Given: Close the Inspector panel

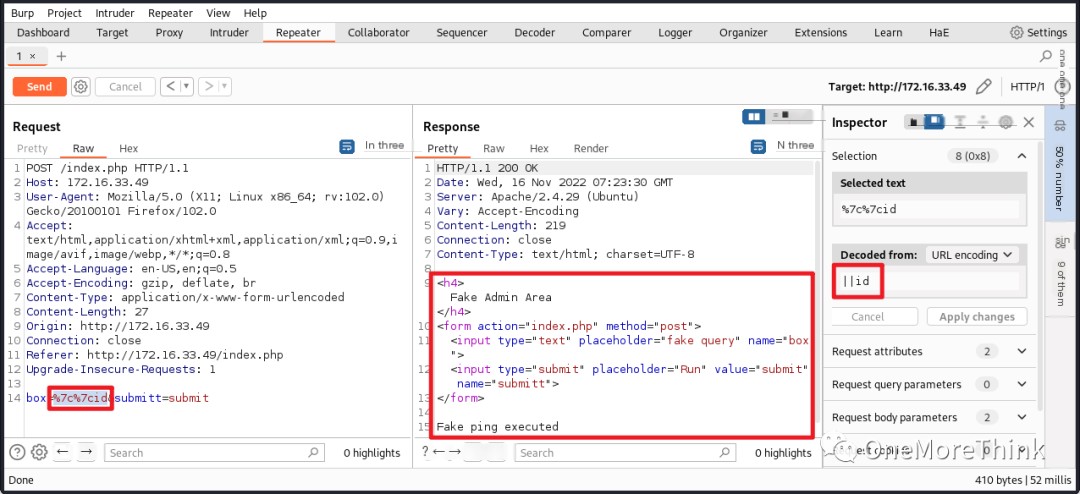Looking at the screenshot, I should 1029,122.
